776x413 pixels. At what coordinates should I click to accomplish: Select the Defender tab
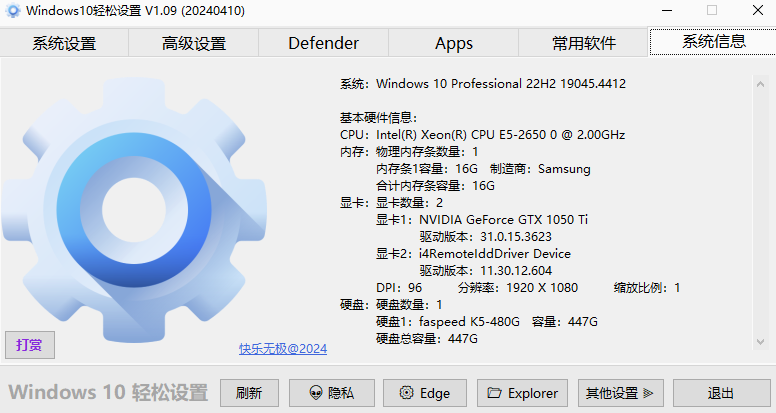click(x=323, y=43)
